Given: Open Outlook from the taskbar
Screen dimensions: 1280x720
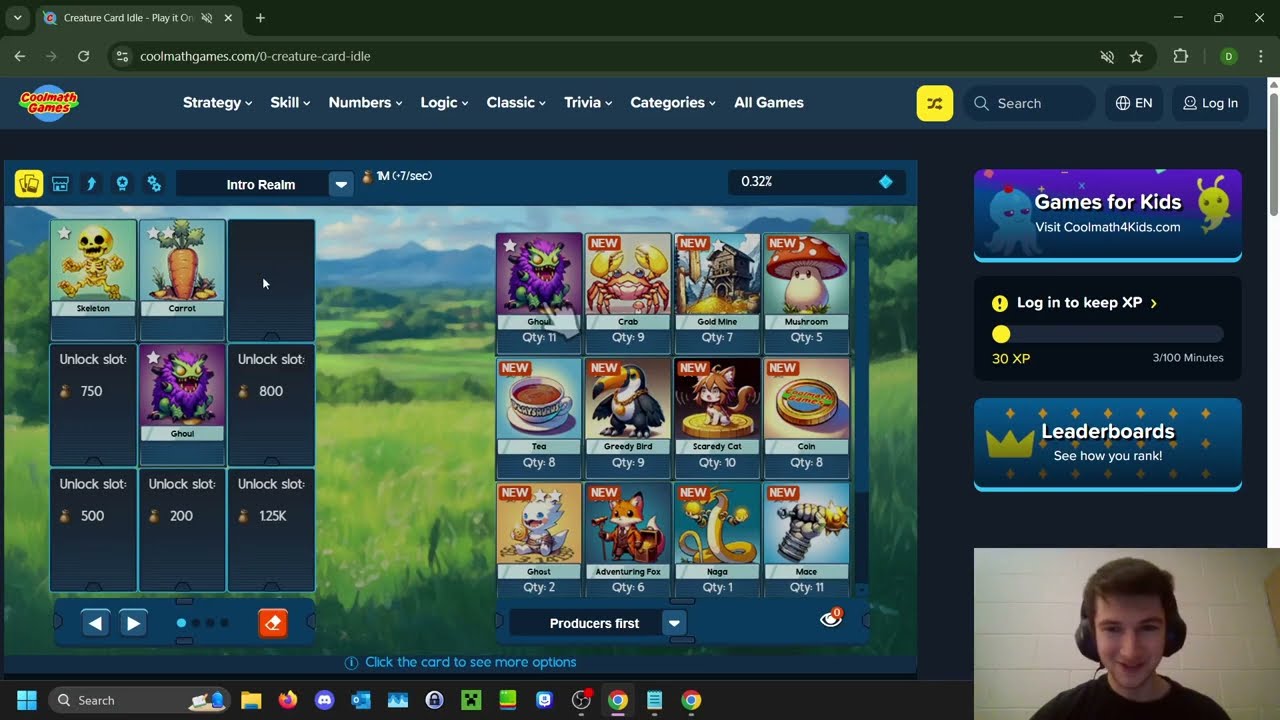Looking at the screenshot, I should [361, 700].
